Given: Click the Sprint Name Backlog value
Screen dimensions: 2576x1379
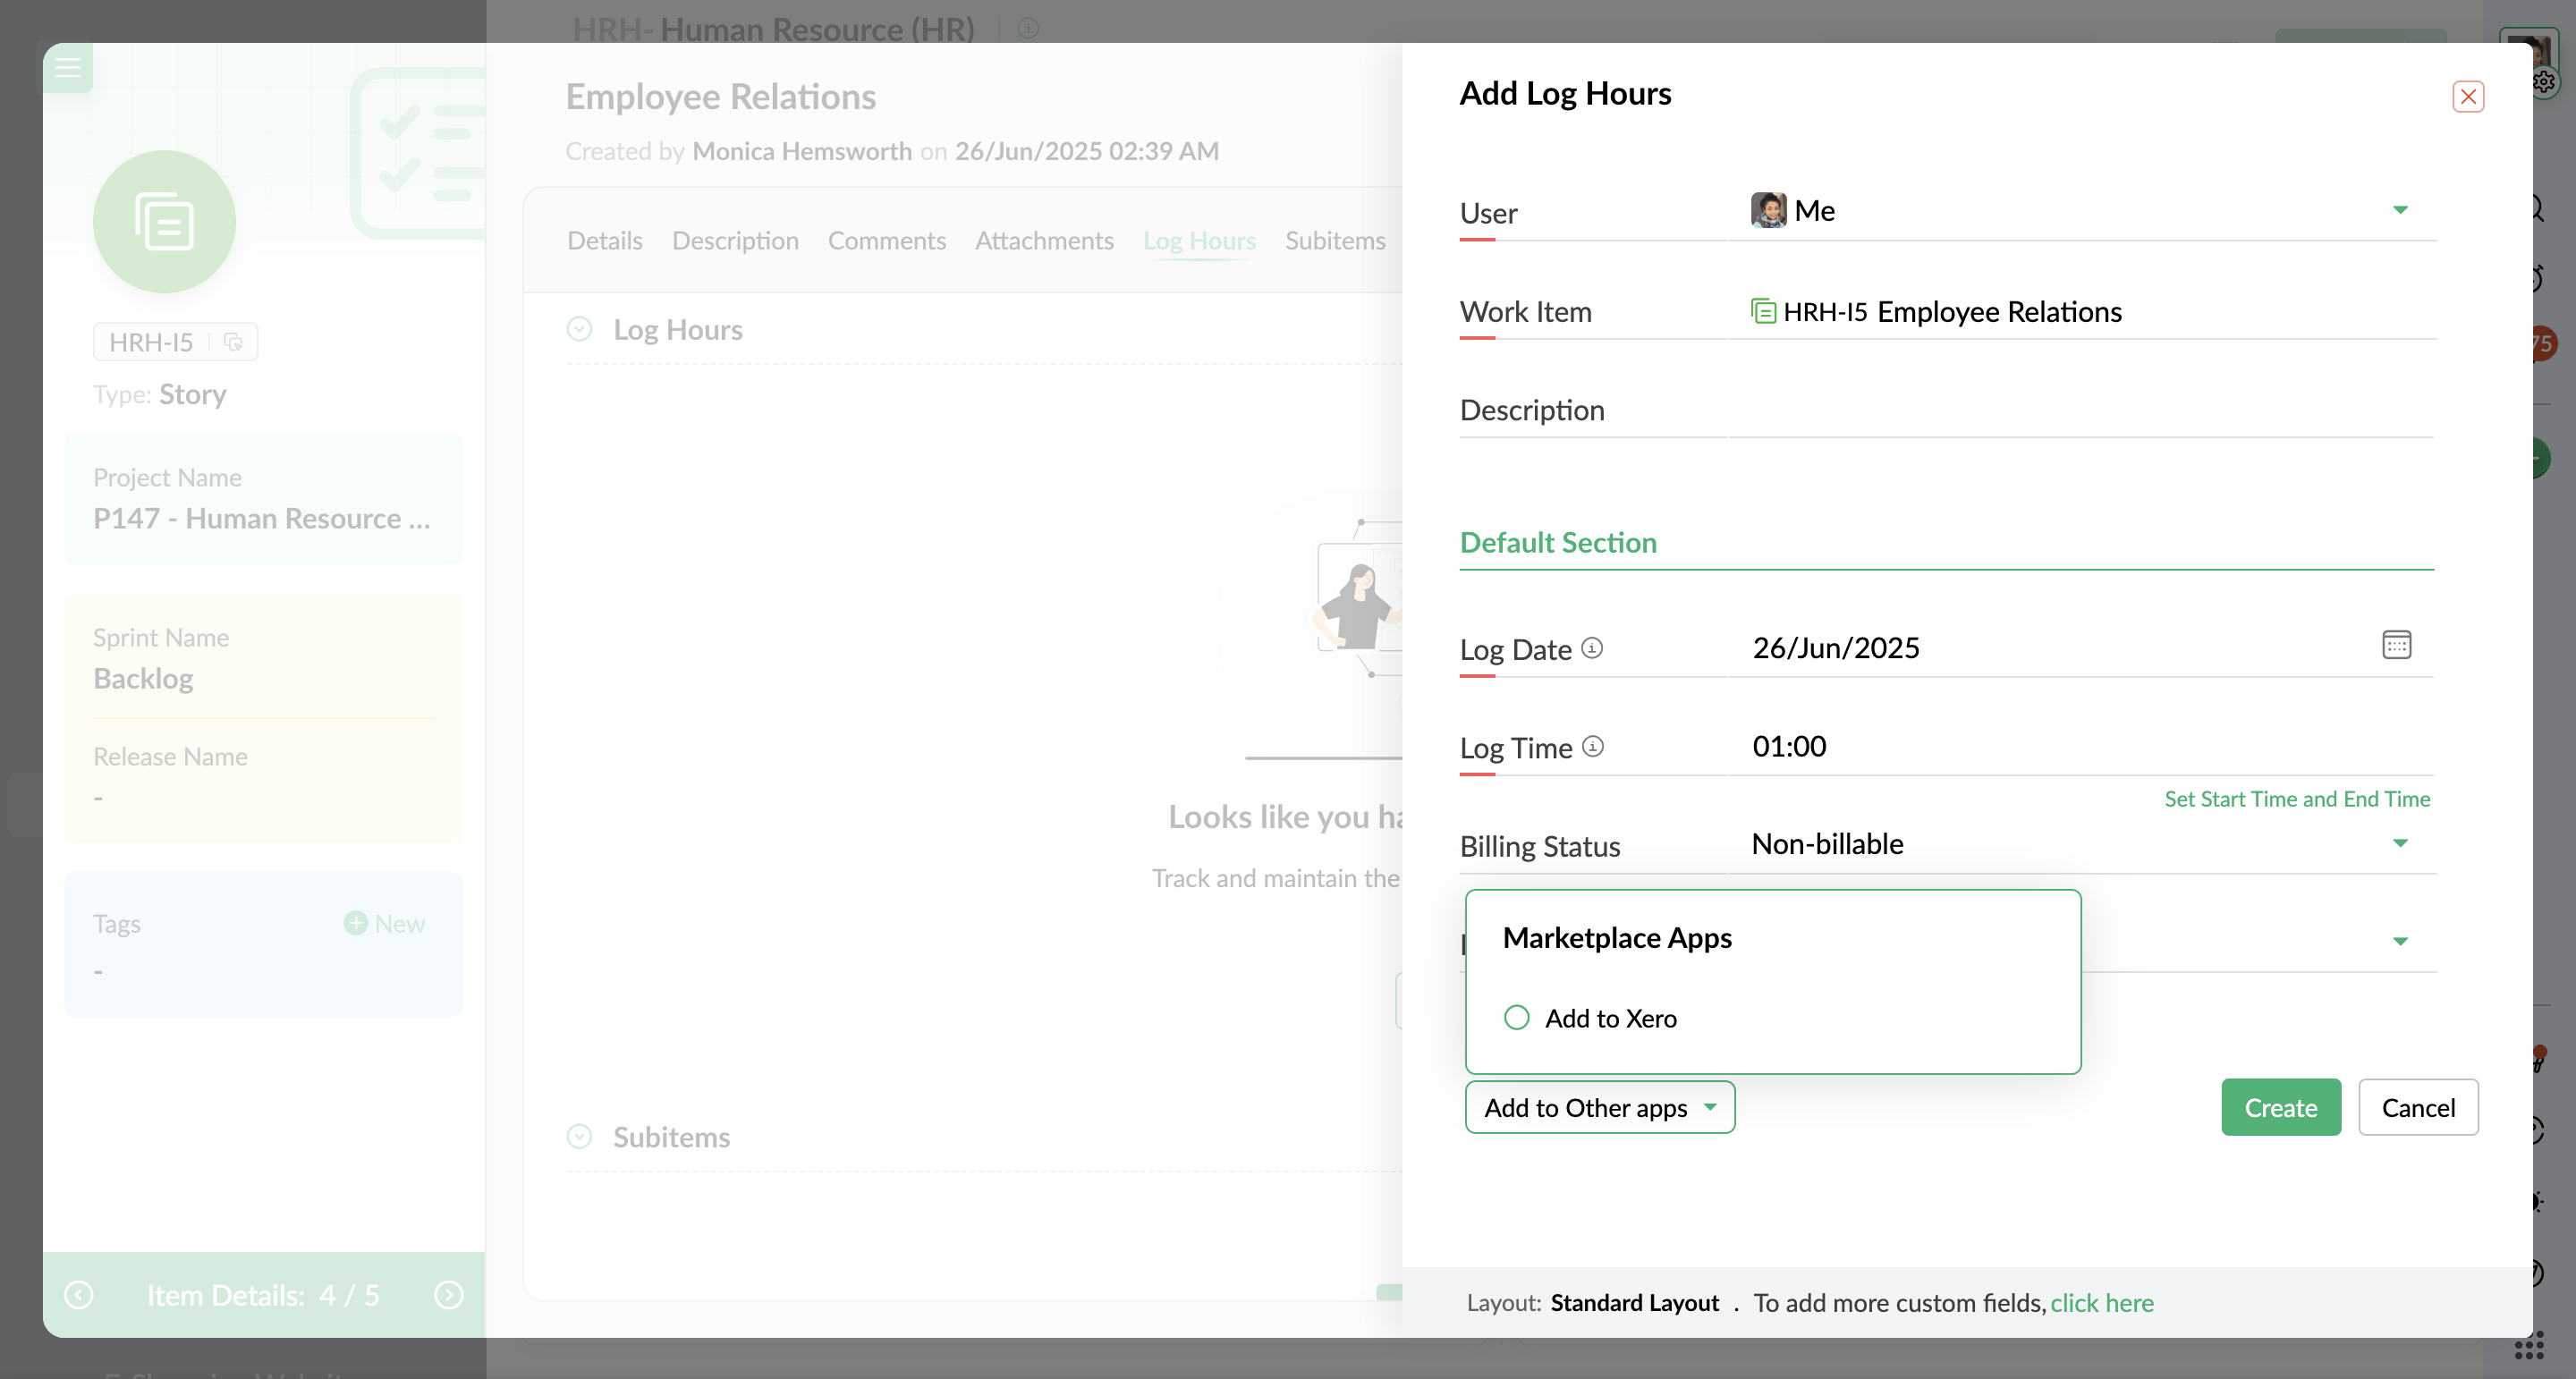Looking at the screenshot, I should click(x=143, y=678).
